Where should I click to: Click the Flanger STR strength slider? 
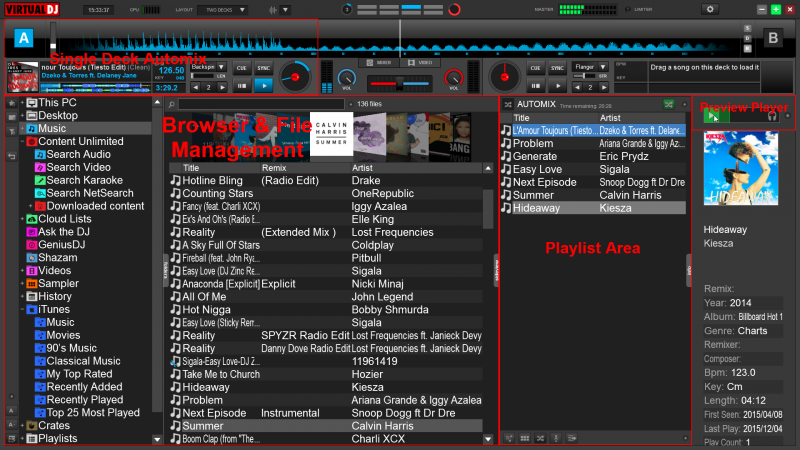(x=585, y=76)
